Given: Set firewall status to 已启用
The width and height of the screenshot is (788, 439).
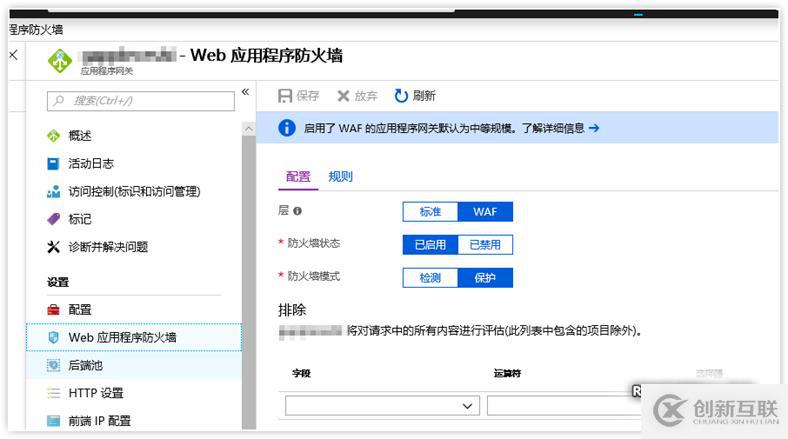Looking at the screenshot, I should 430,245.
